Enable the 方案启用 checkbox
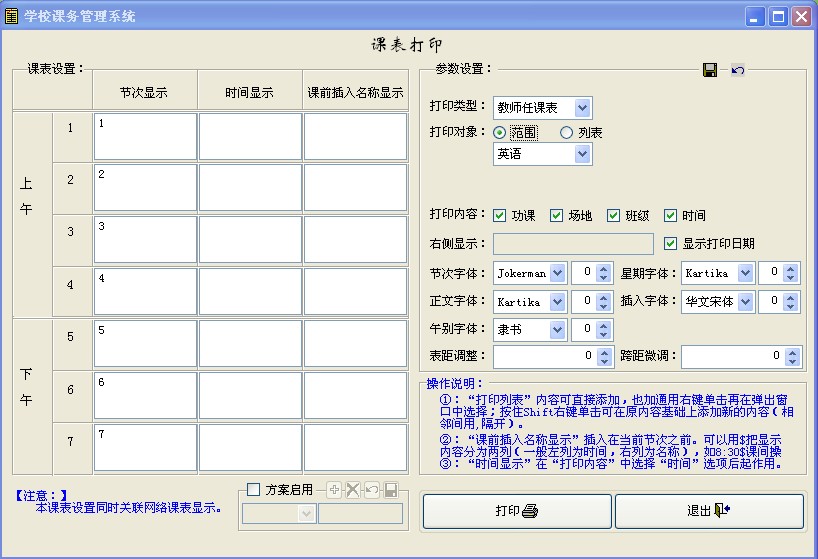Viewport: 818px width, 559px height. pyautogui.click(x=254, y=490)
